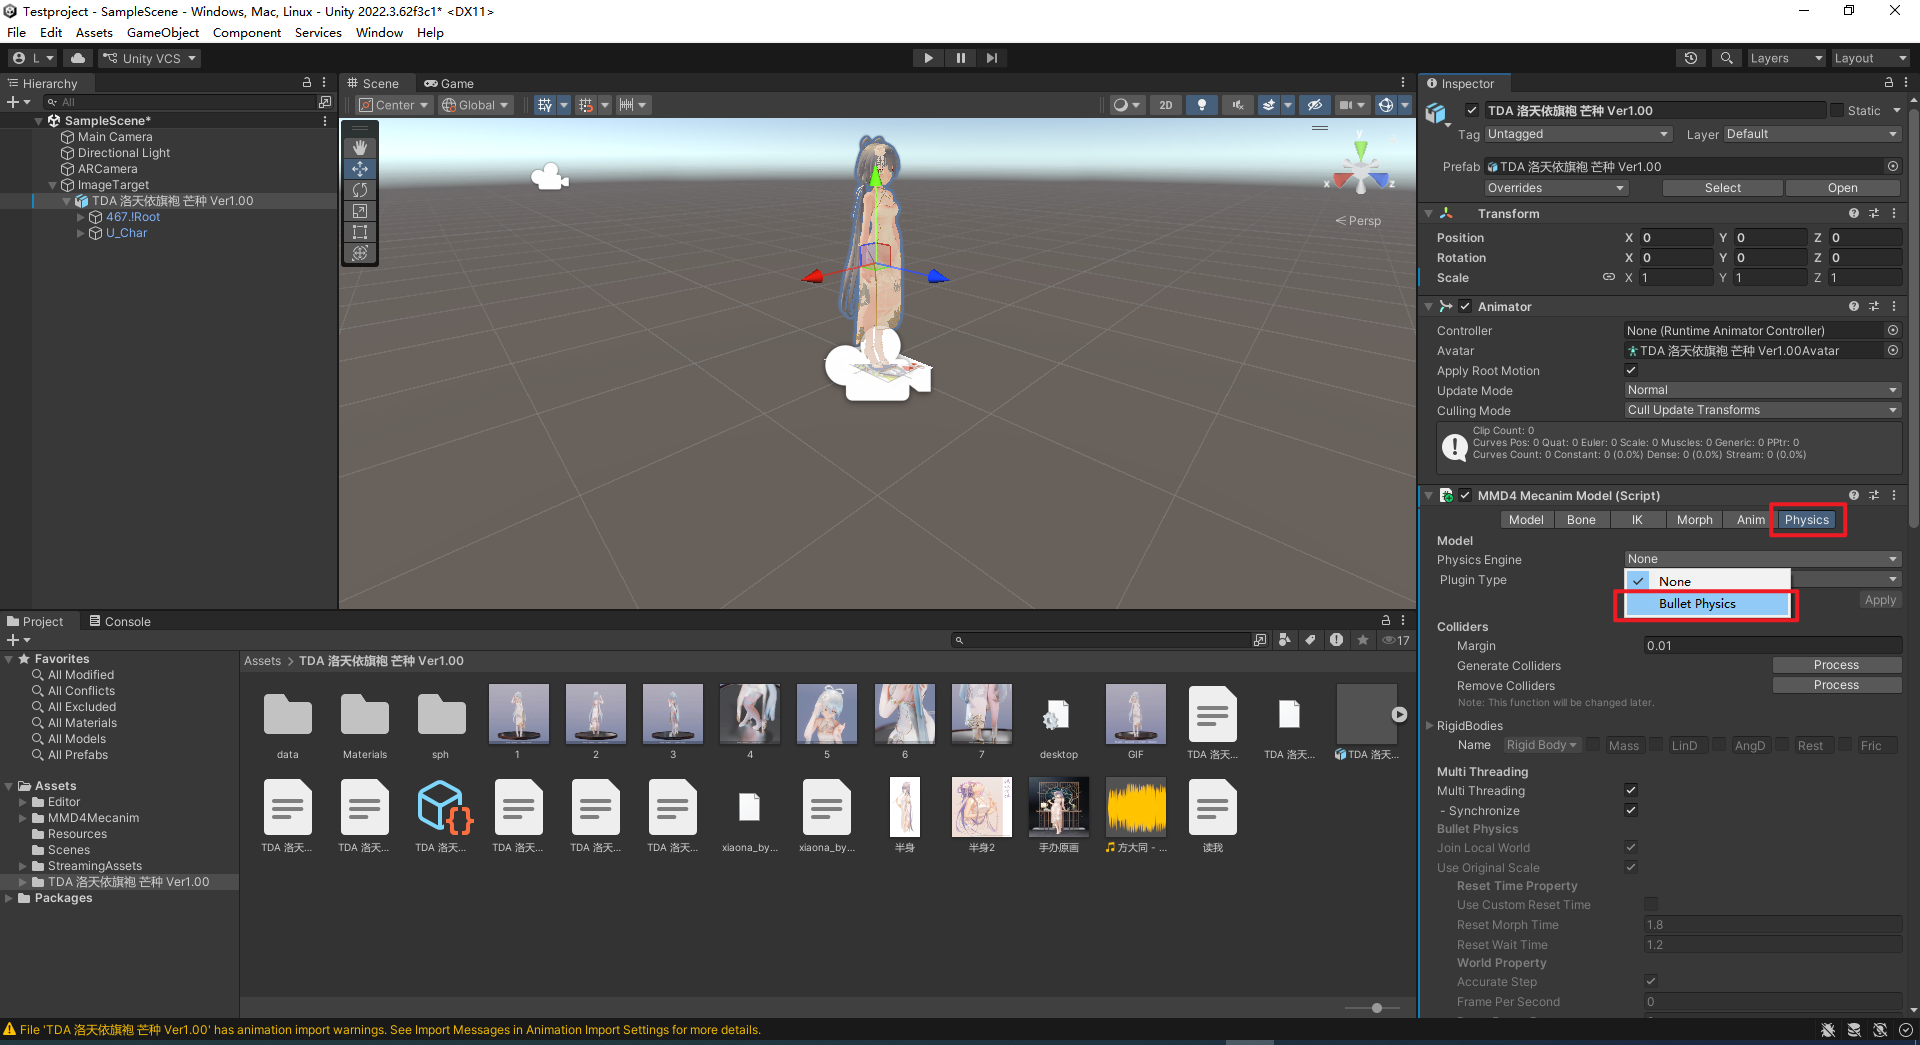Toggle the GameObject active checkbox

click(1472, 110)
